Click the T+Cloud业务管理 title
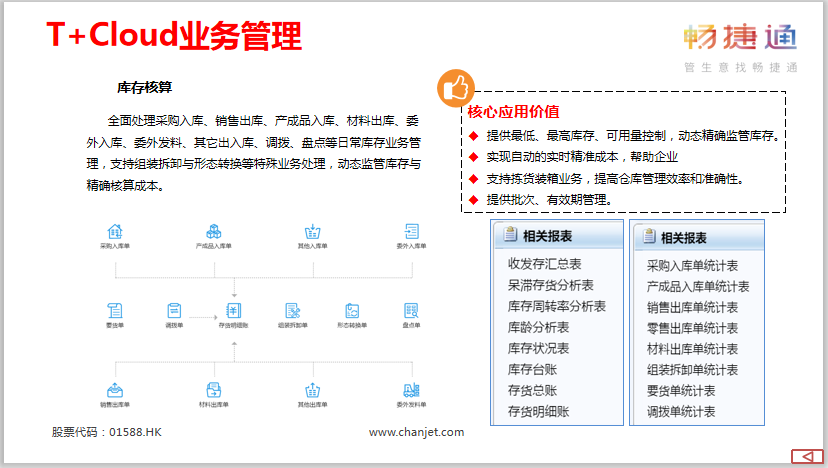The width and height of the screenshot is (828, 468). point(174,35)
